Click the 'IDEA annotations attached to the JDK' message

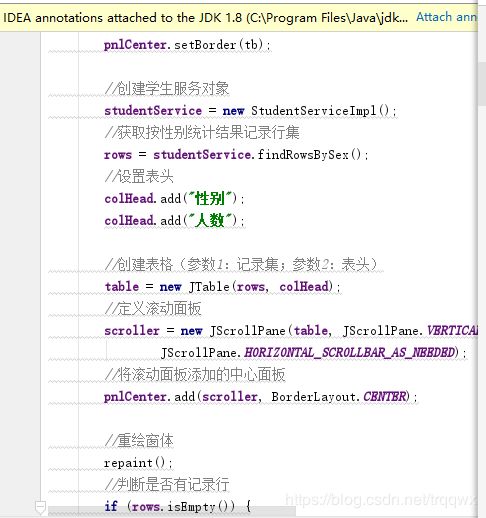pos(205,17)
